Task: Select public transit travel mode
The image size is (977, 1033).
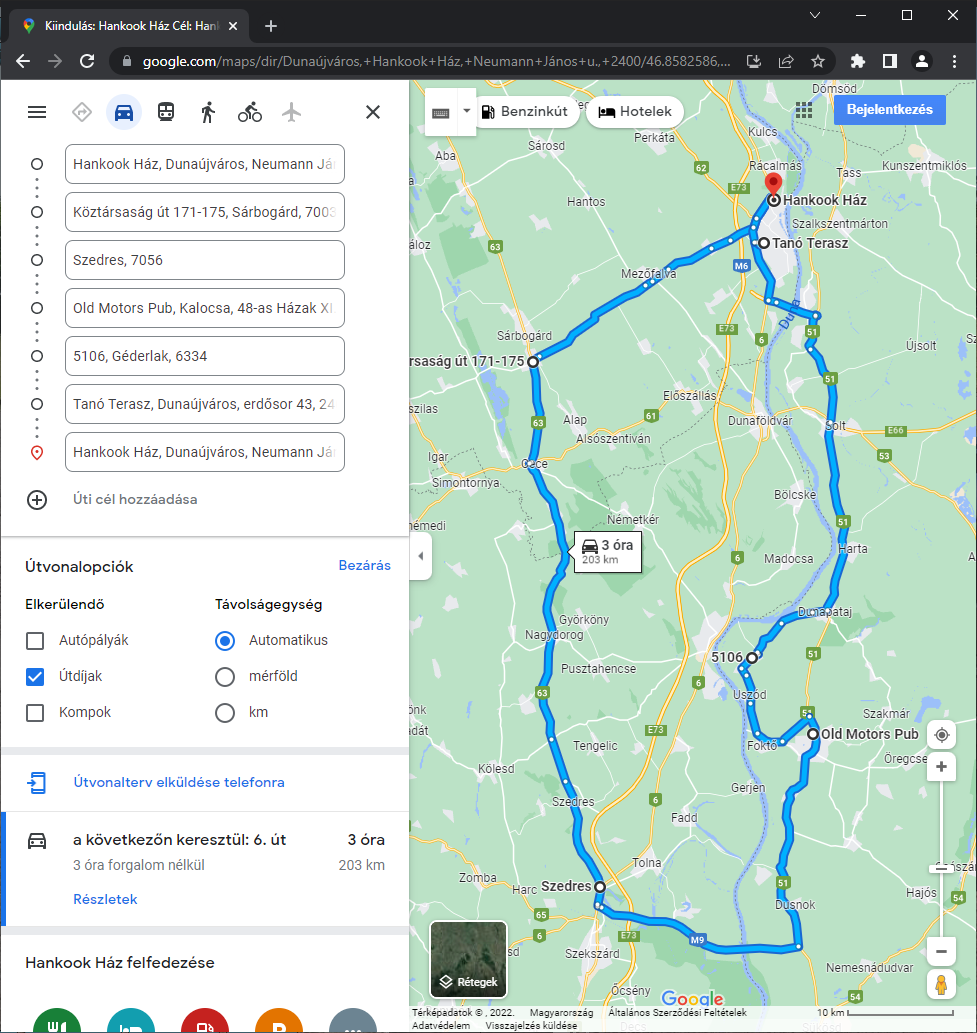Action: tap(166, 112)
